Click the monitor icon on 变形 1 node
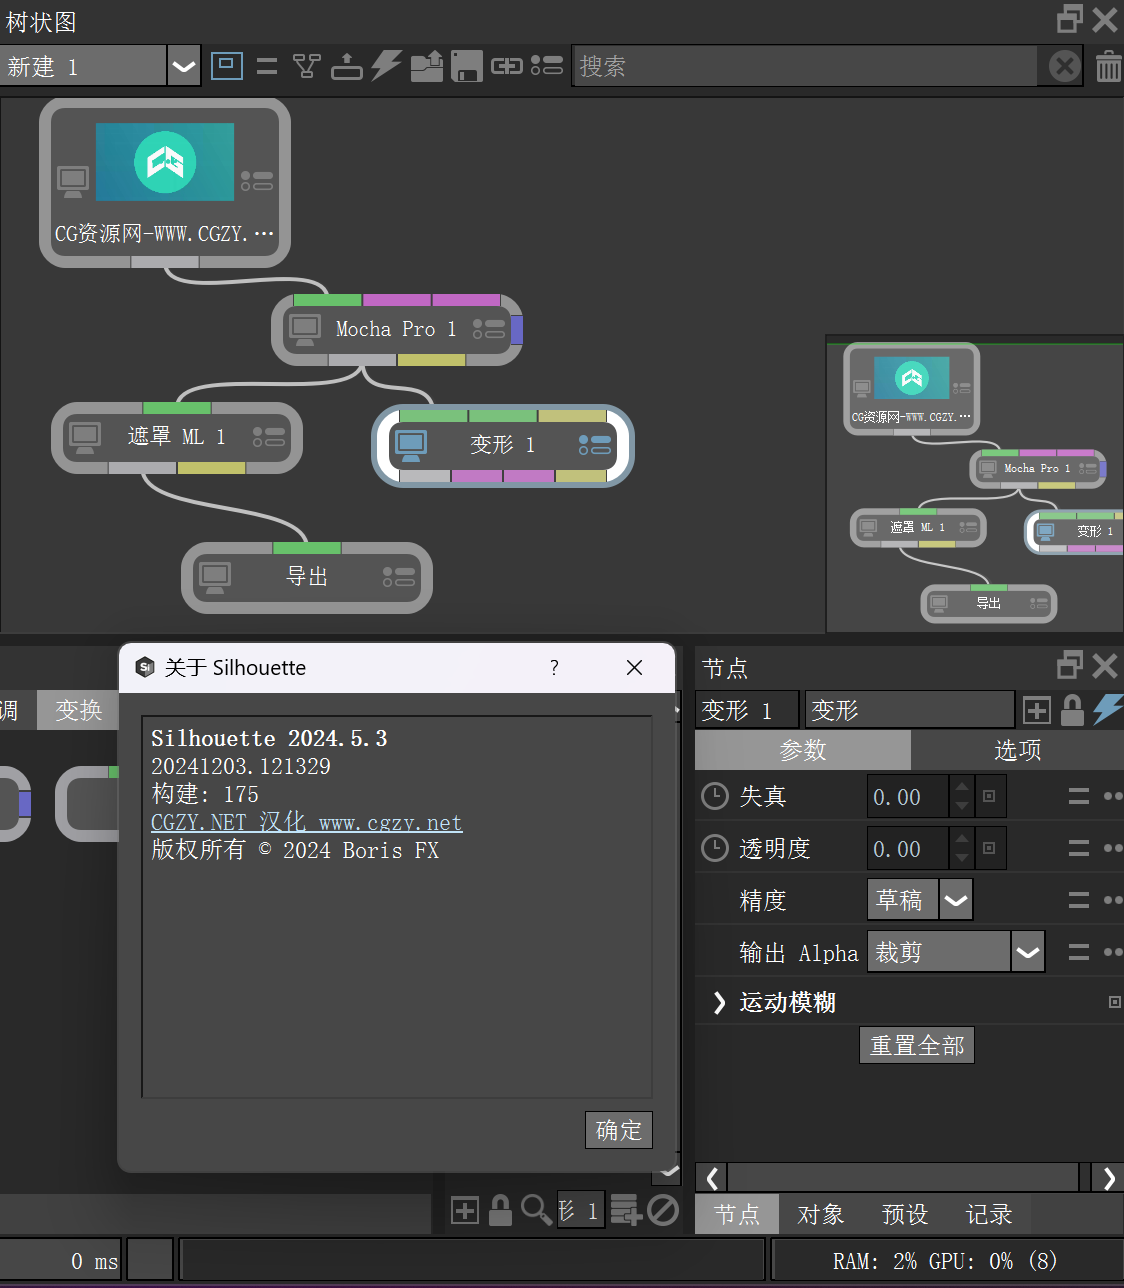 [410, 445]
